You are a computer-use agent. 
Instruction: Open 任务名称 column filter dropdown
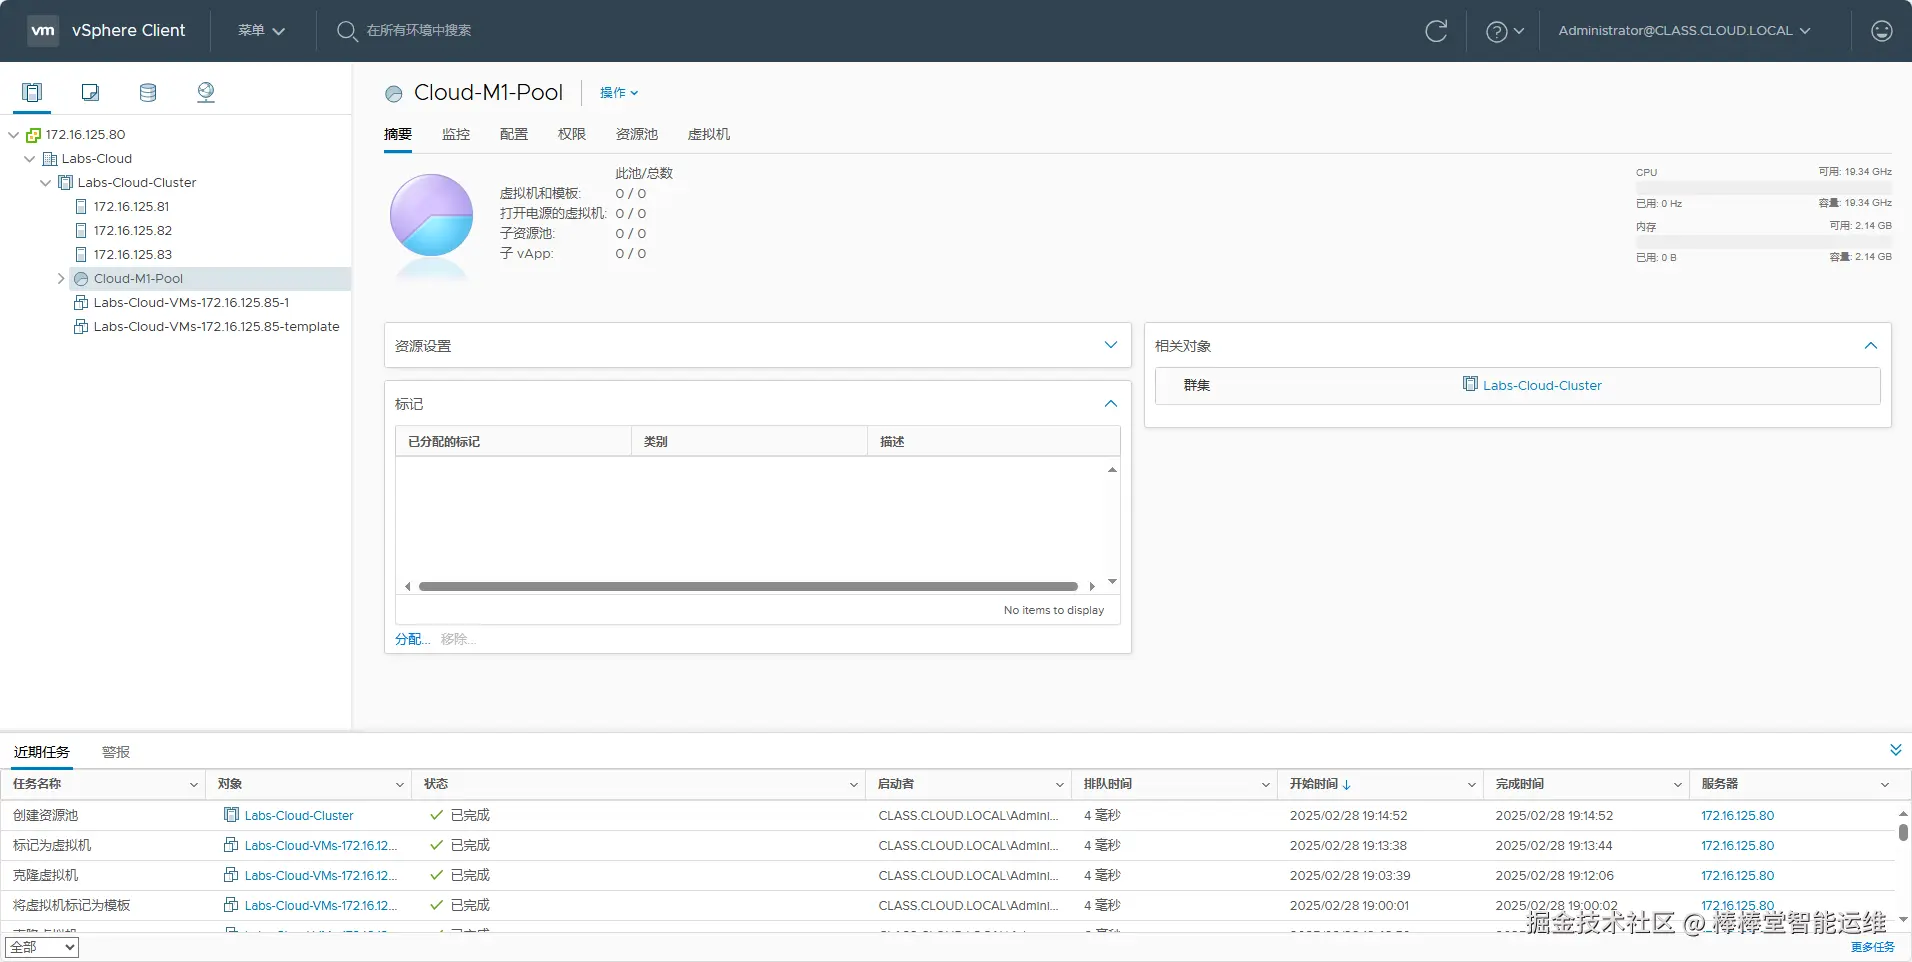point(194,785)
